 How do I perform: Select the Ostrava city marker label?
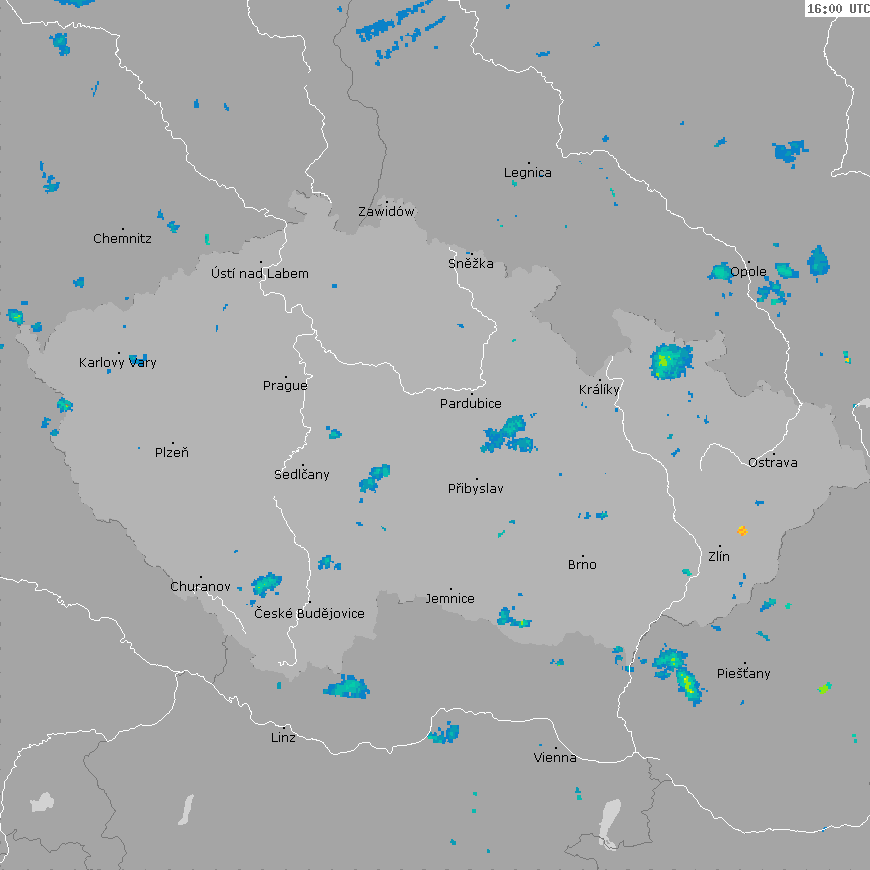773,463
